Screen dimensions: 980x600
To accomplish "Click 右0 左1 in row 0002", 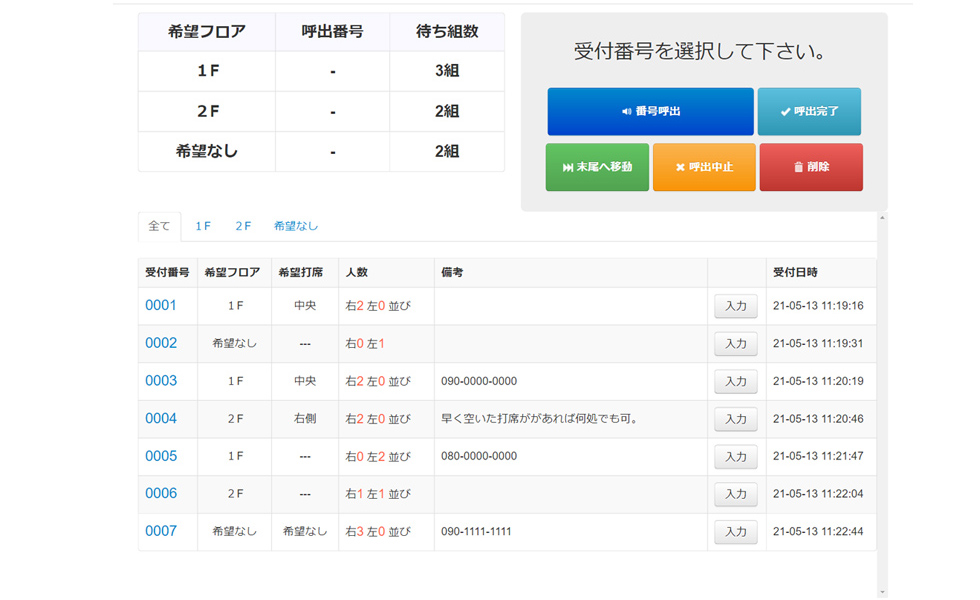I will (x=365, y=344).
